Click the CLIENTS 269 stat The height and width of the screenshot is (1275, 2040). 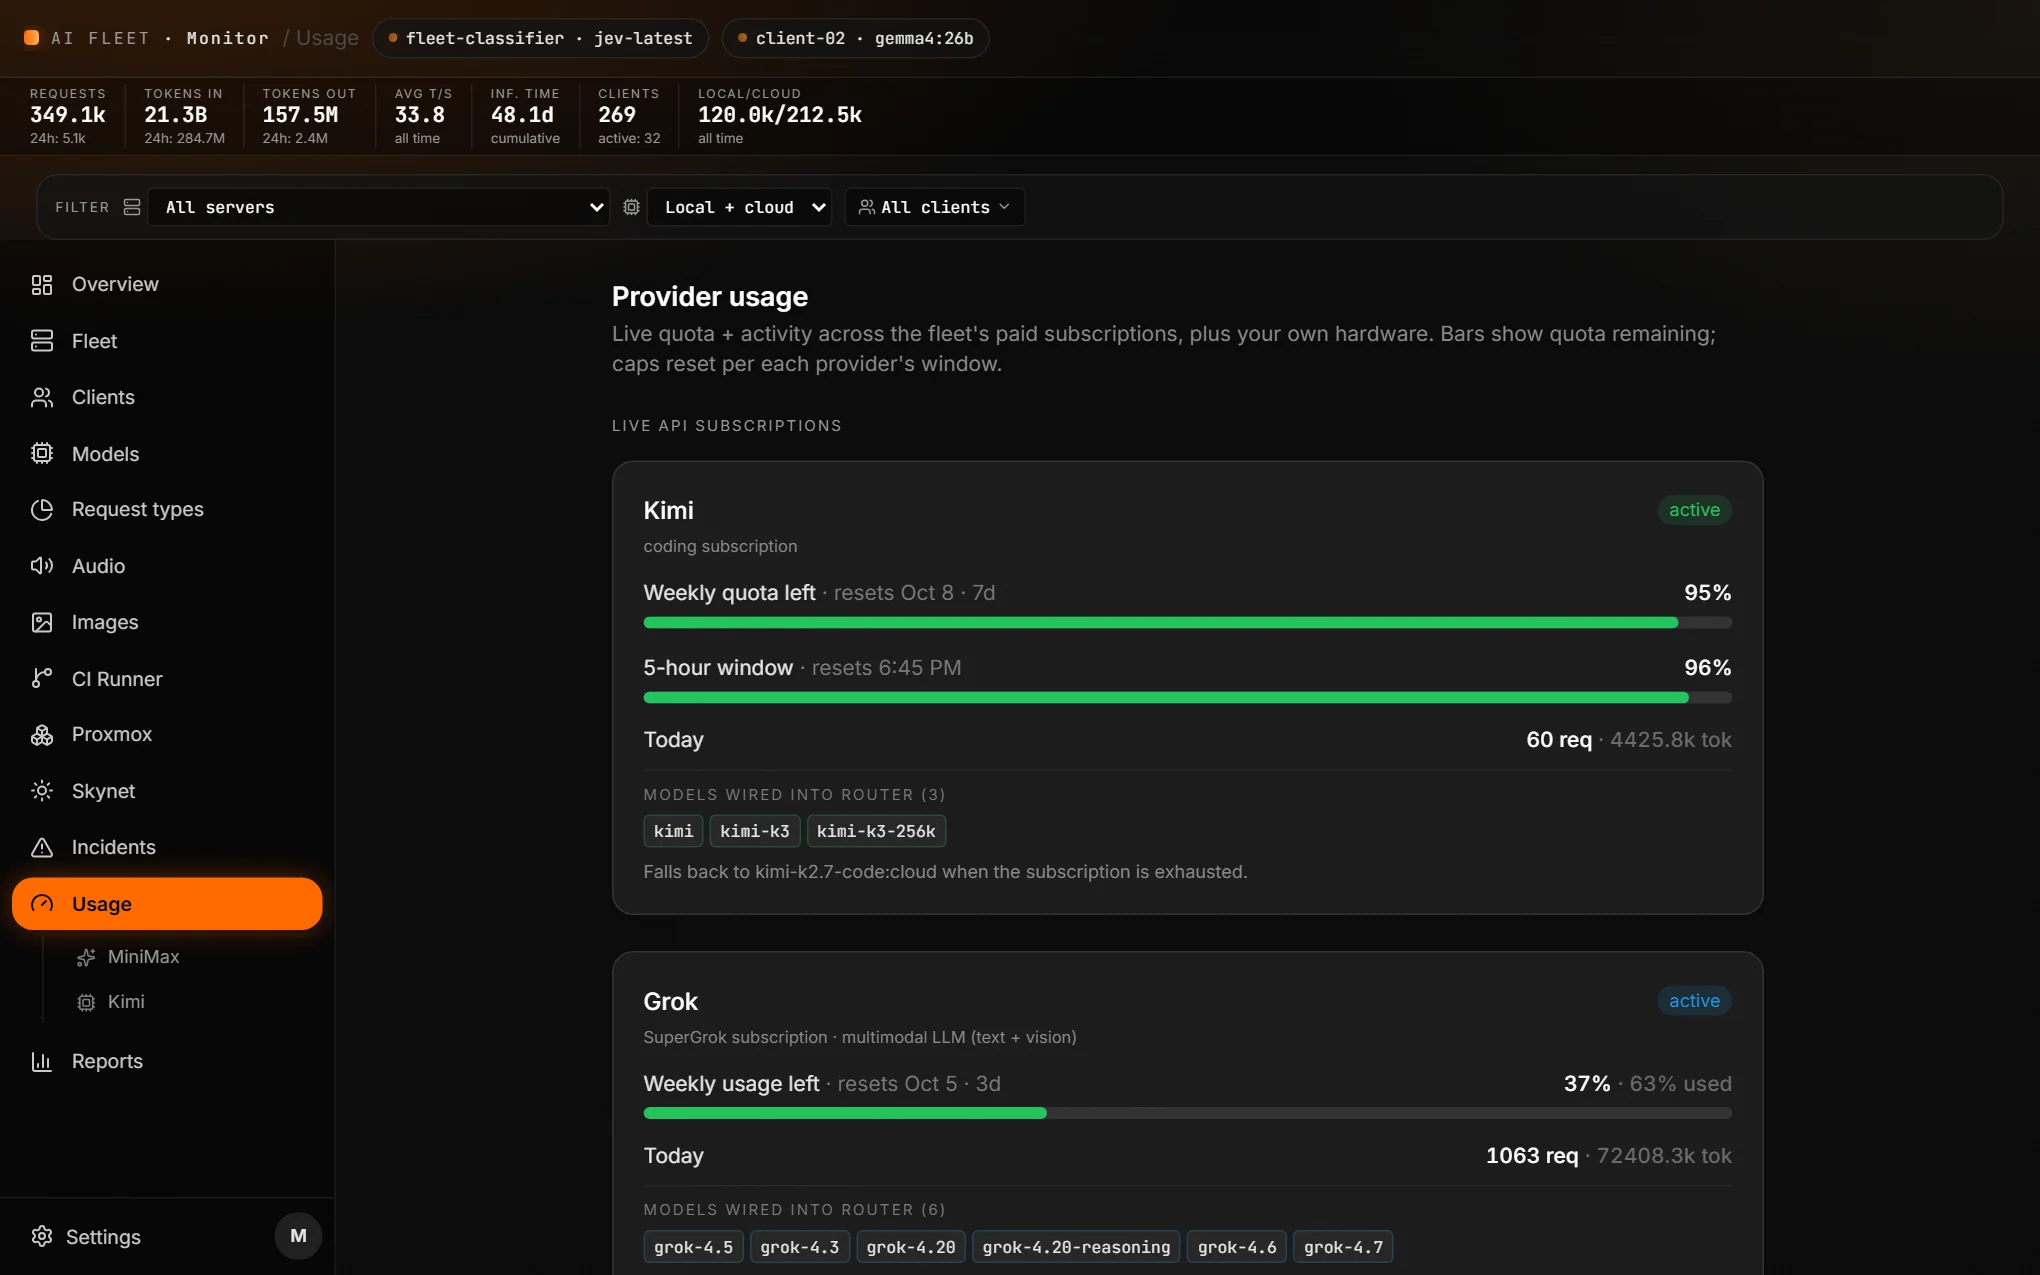click(629, 116)
